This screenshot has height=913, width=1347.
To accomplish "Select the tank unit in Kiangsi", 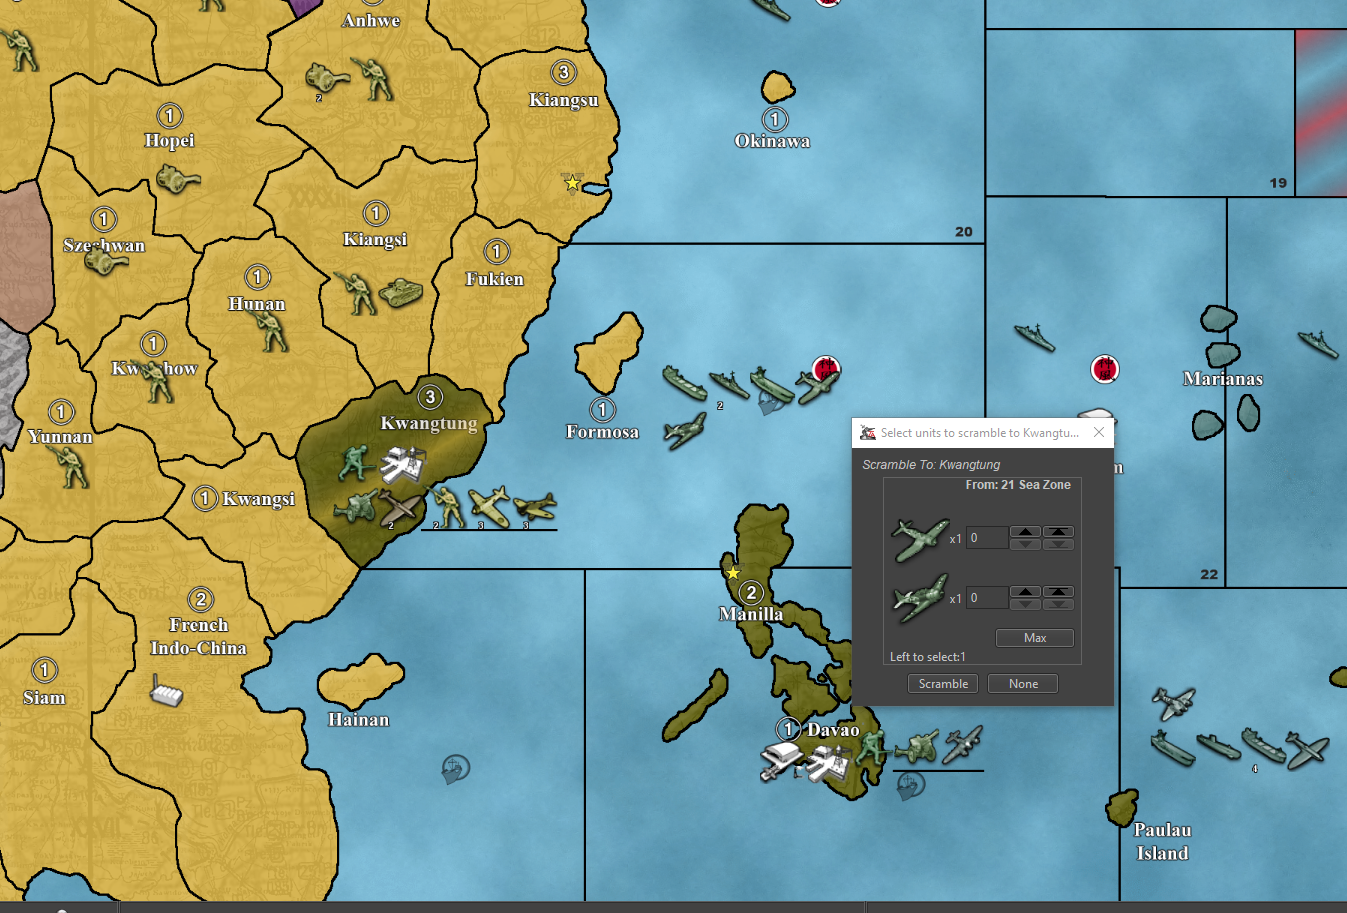I will [x=401, y=293].
